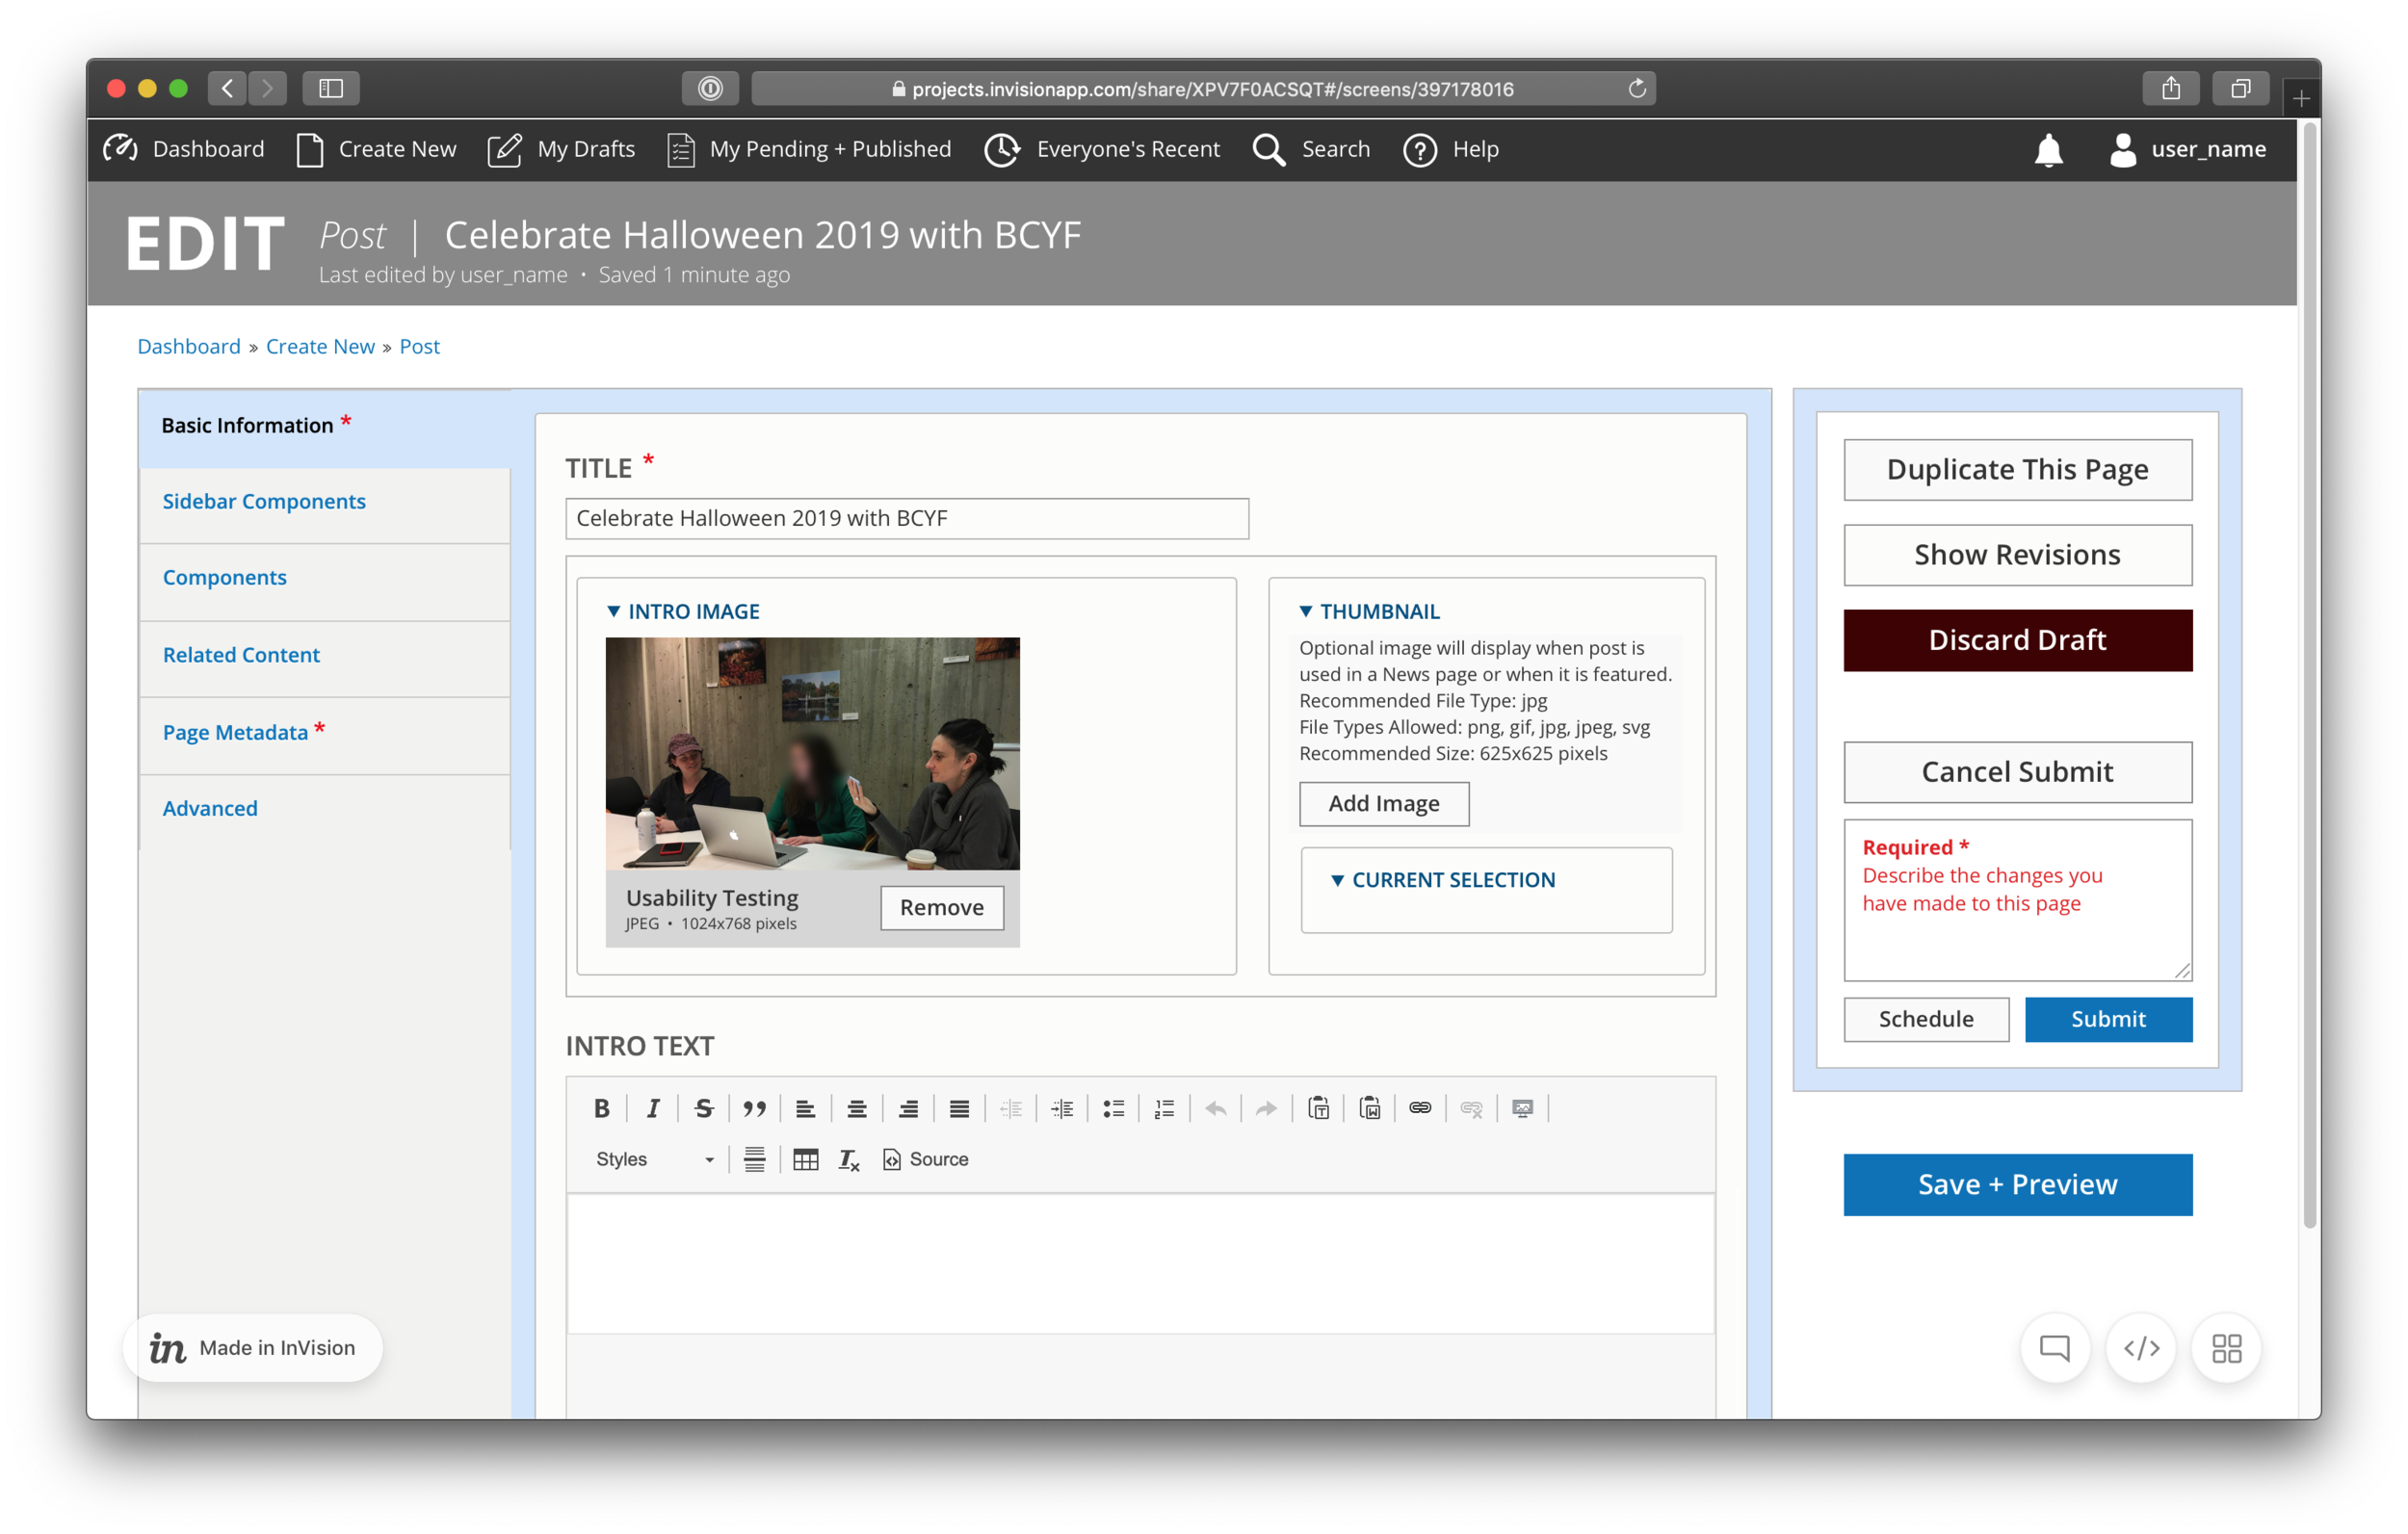Viewport: 2408px width, 1534px height.
Task: Insert a table in the intro text
Action: tap(805, 1159)
